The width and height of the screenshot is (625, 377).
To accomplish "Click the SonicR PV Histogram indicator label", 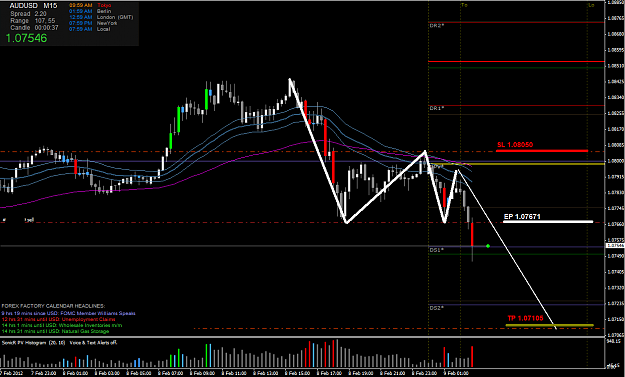I will pyautogui.click(x=59, y=343).
